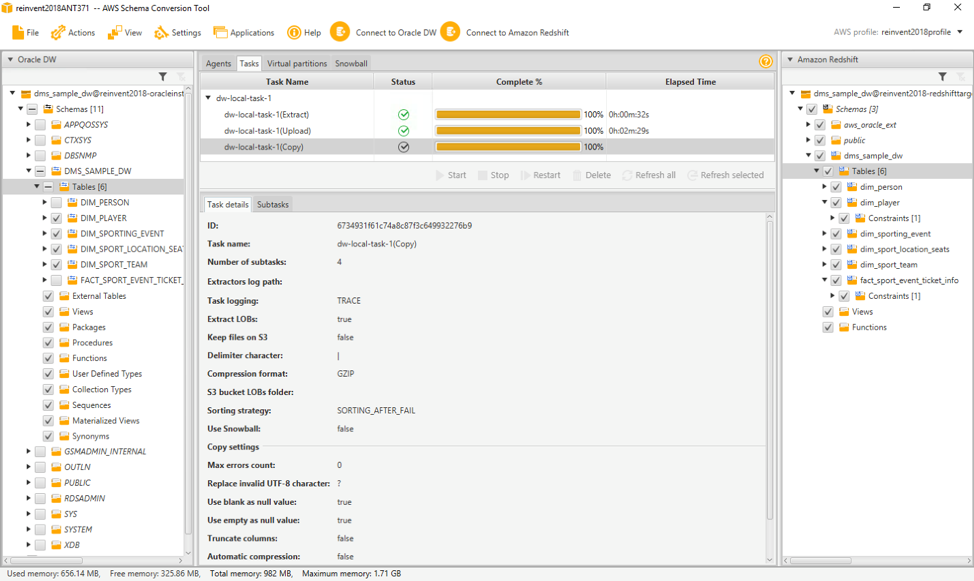The image size is (974, 581).
Task: Uncheck dim_sport_team checkbox in Redshift tree
Action: [x=836, y=265]
